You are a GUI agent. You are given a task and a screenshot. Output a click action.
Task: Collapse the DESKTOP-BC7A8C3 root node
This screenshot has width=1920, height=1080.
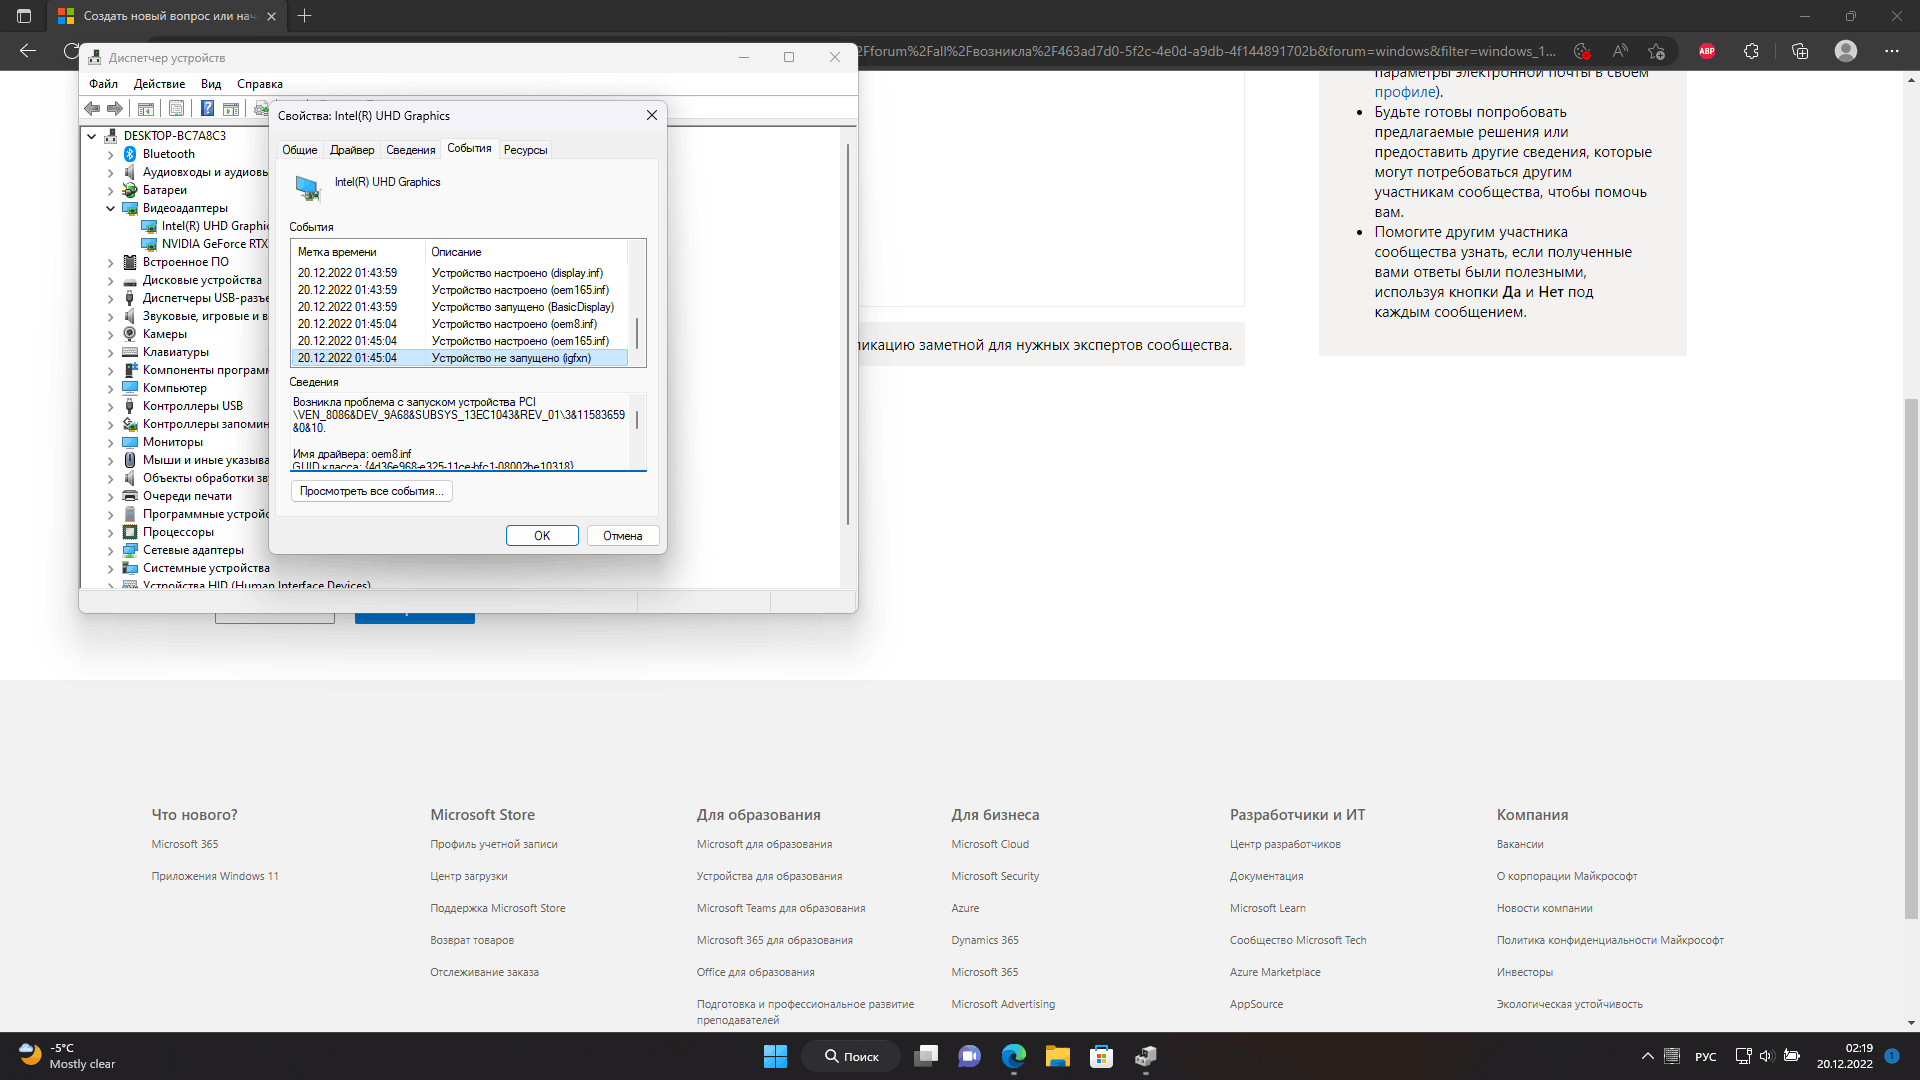[92, 136]
